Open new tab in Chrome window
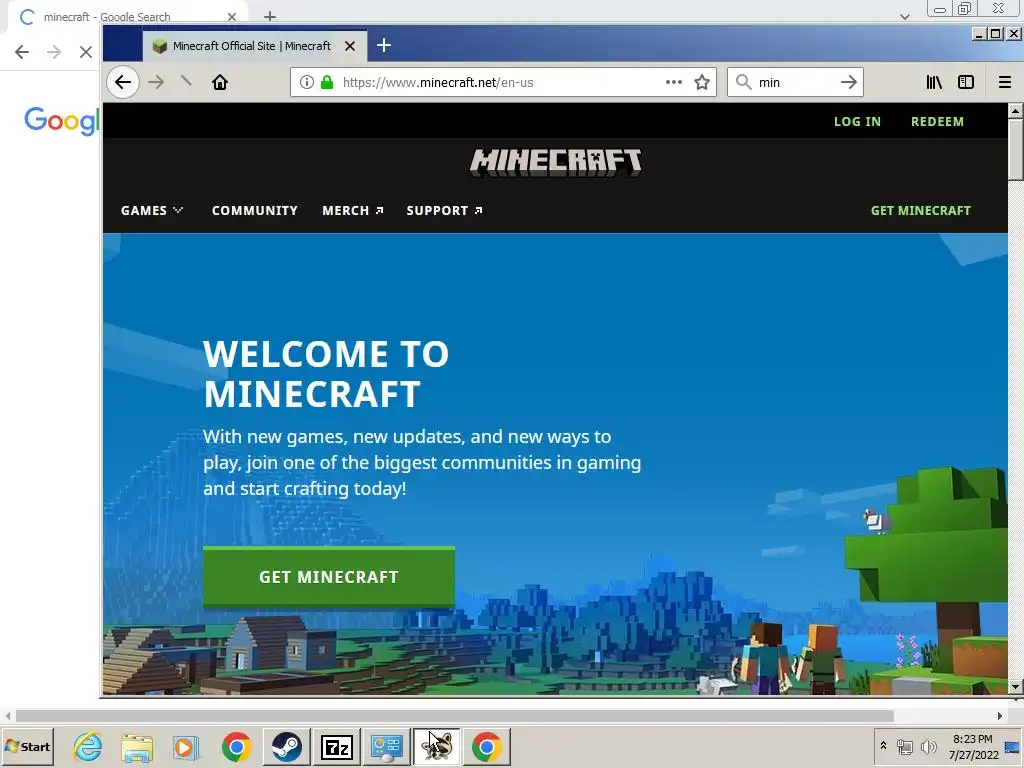 (x=270, y=16)
